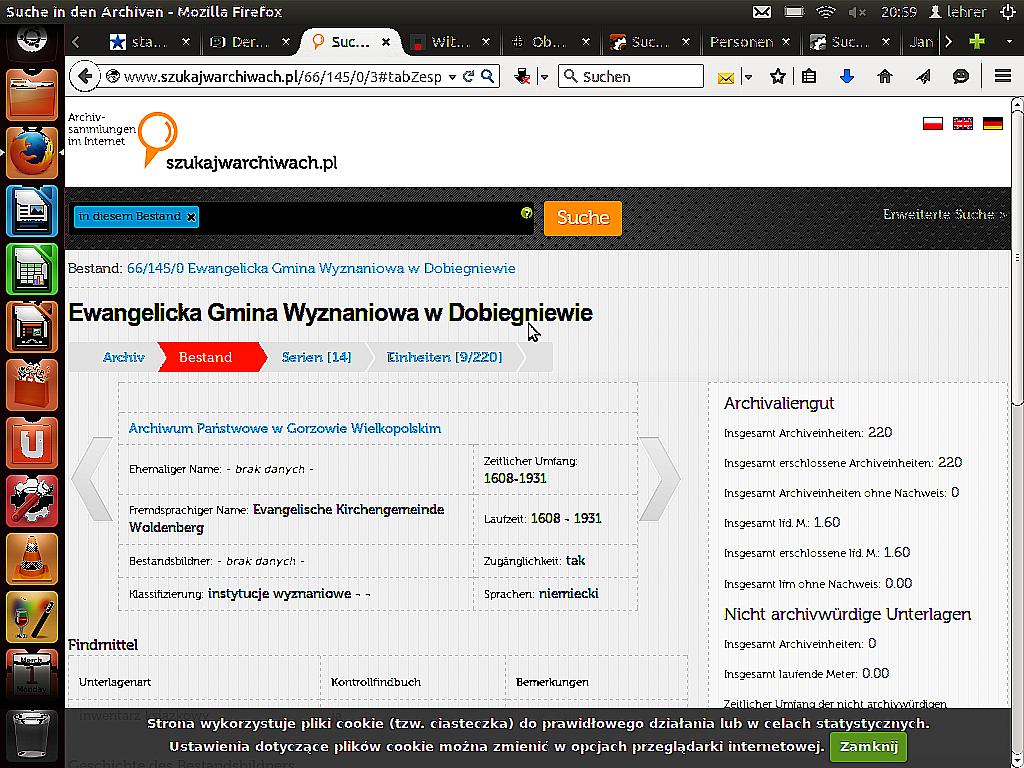
Task: Bookmark this page with star icon
Action: [x=778, y=76]
